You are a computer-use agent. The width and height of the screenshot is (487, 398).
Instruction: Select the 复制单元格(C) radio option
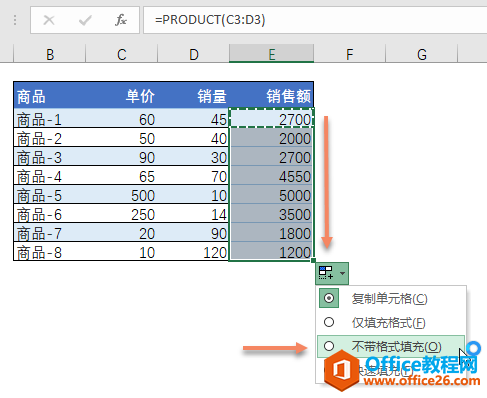pos(390,298)
